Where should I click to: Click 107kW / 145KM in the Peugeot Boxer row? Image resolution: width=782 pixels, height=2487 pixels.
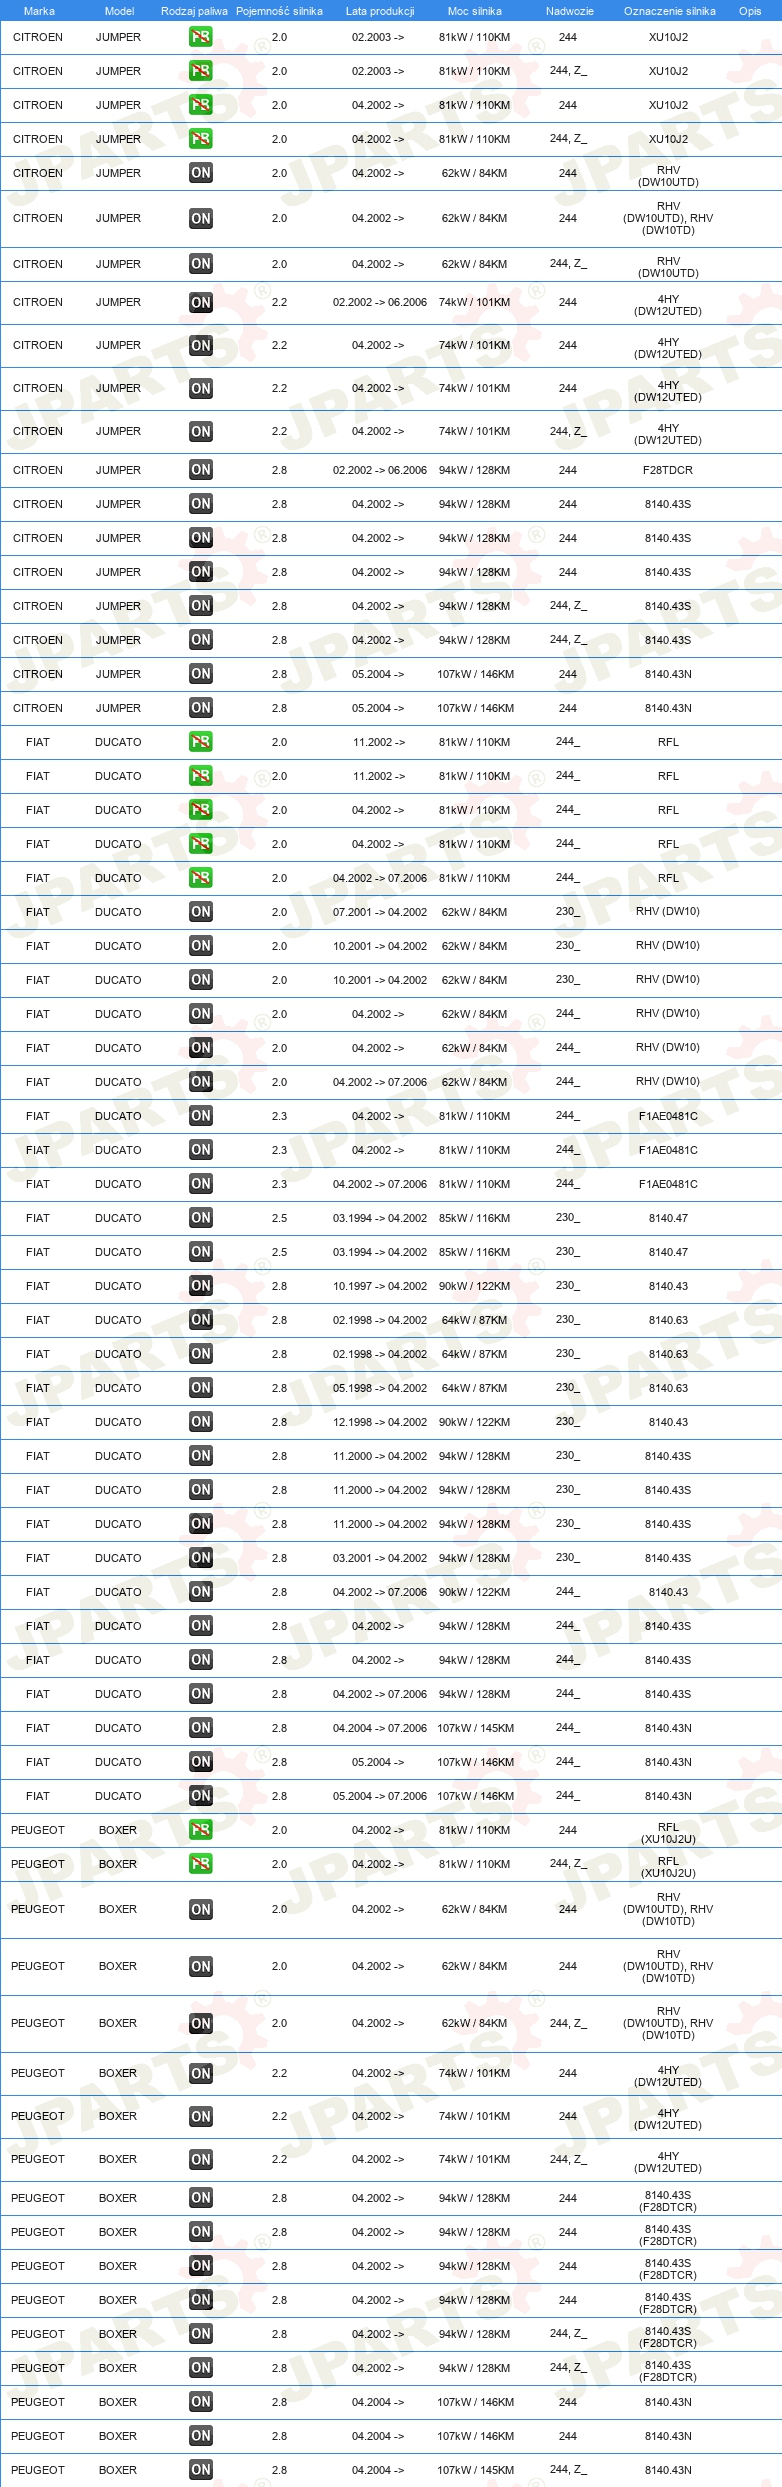tap(475, 2470)
